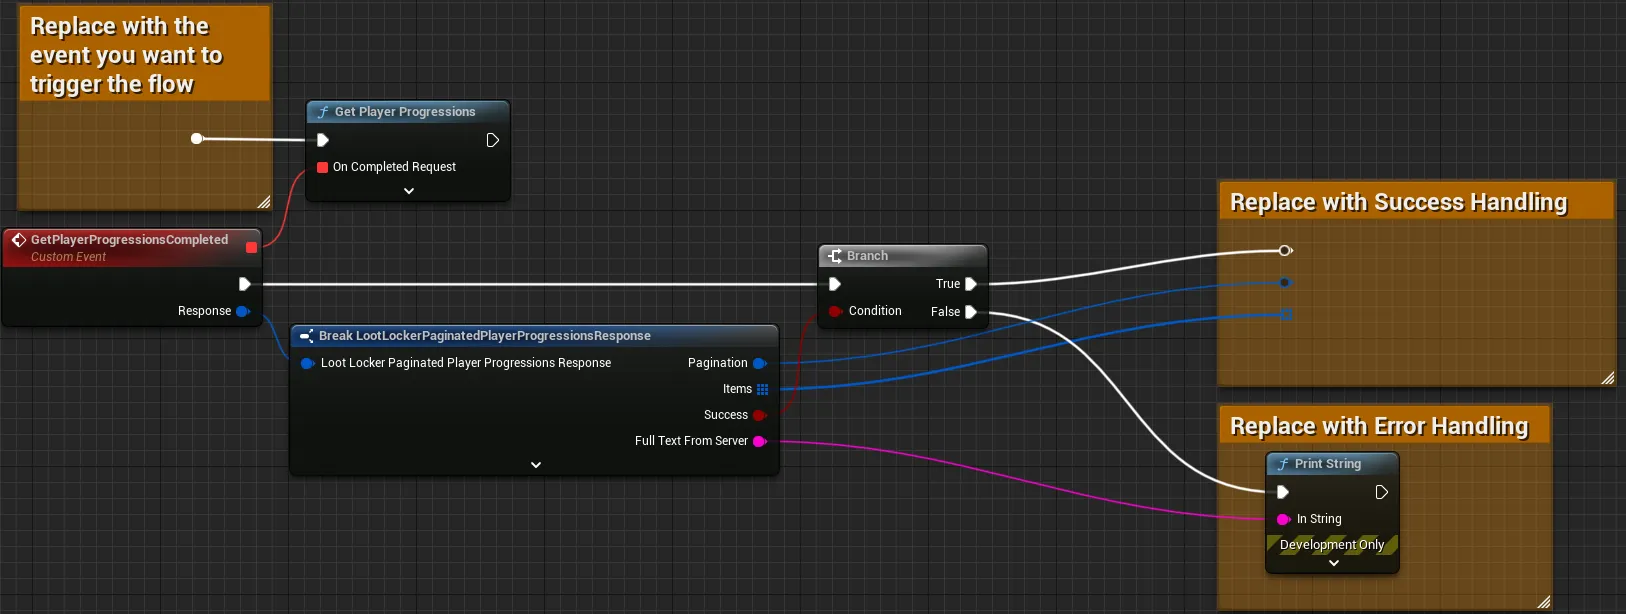The width and height of the screenshot is (1626, 614).
Task: Select Replace with Error Handling comment title
Action: [1379, 426]
